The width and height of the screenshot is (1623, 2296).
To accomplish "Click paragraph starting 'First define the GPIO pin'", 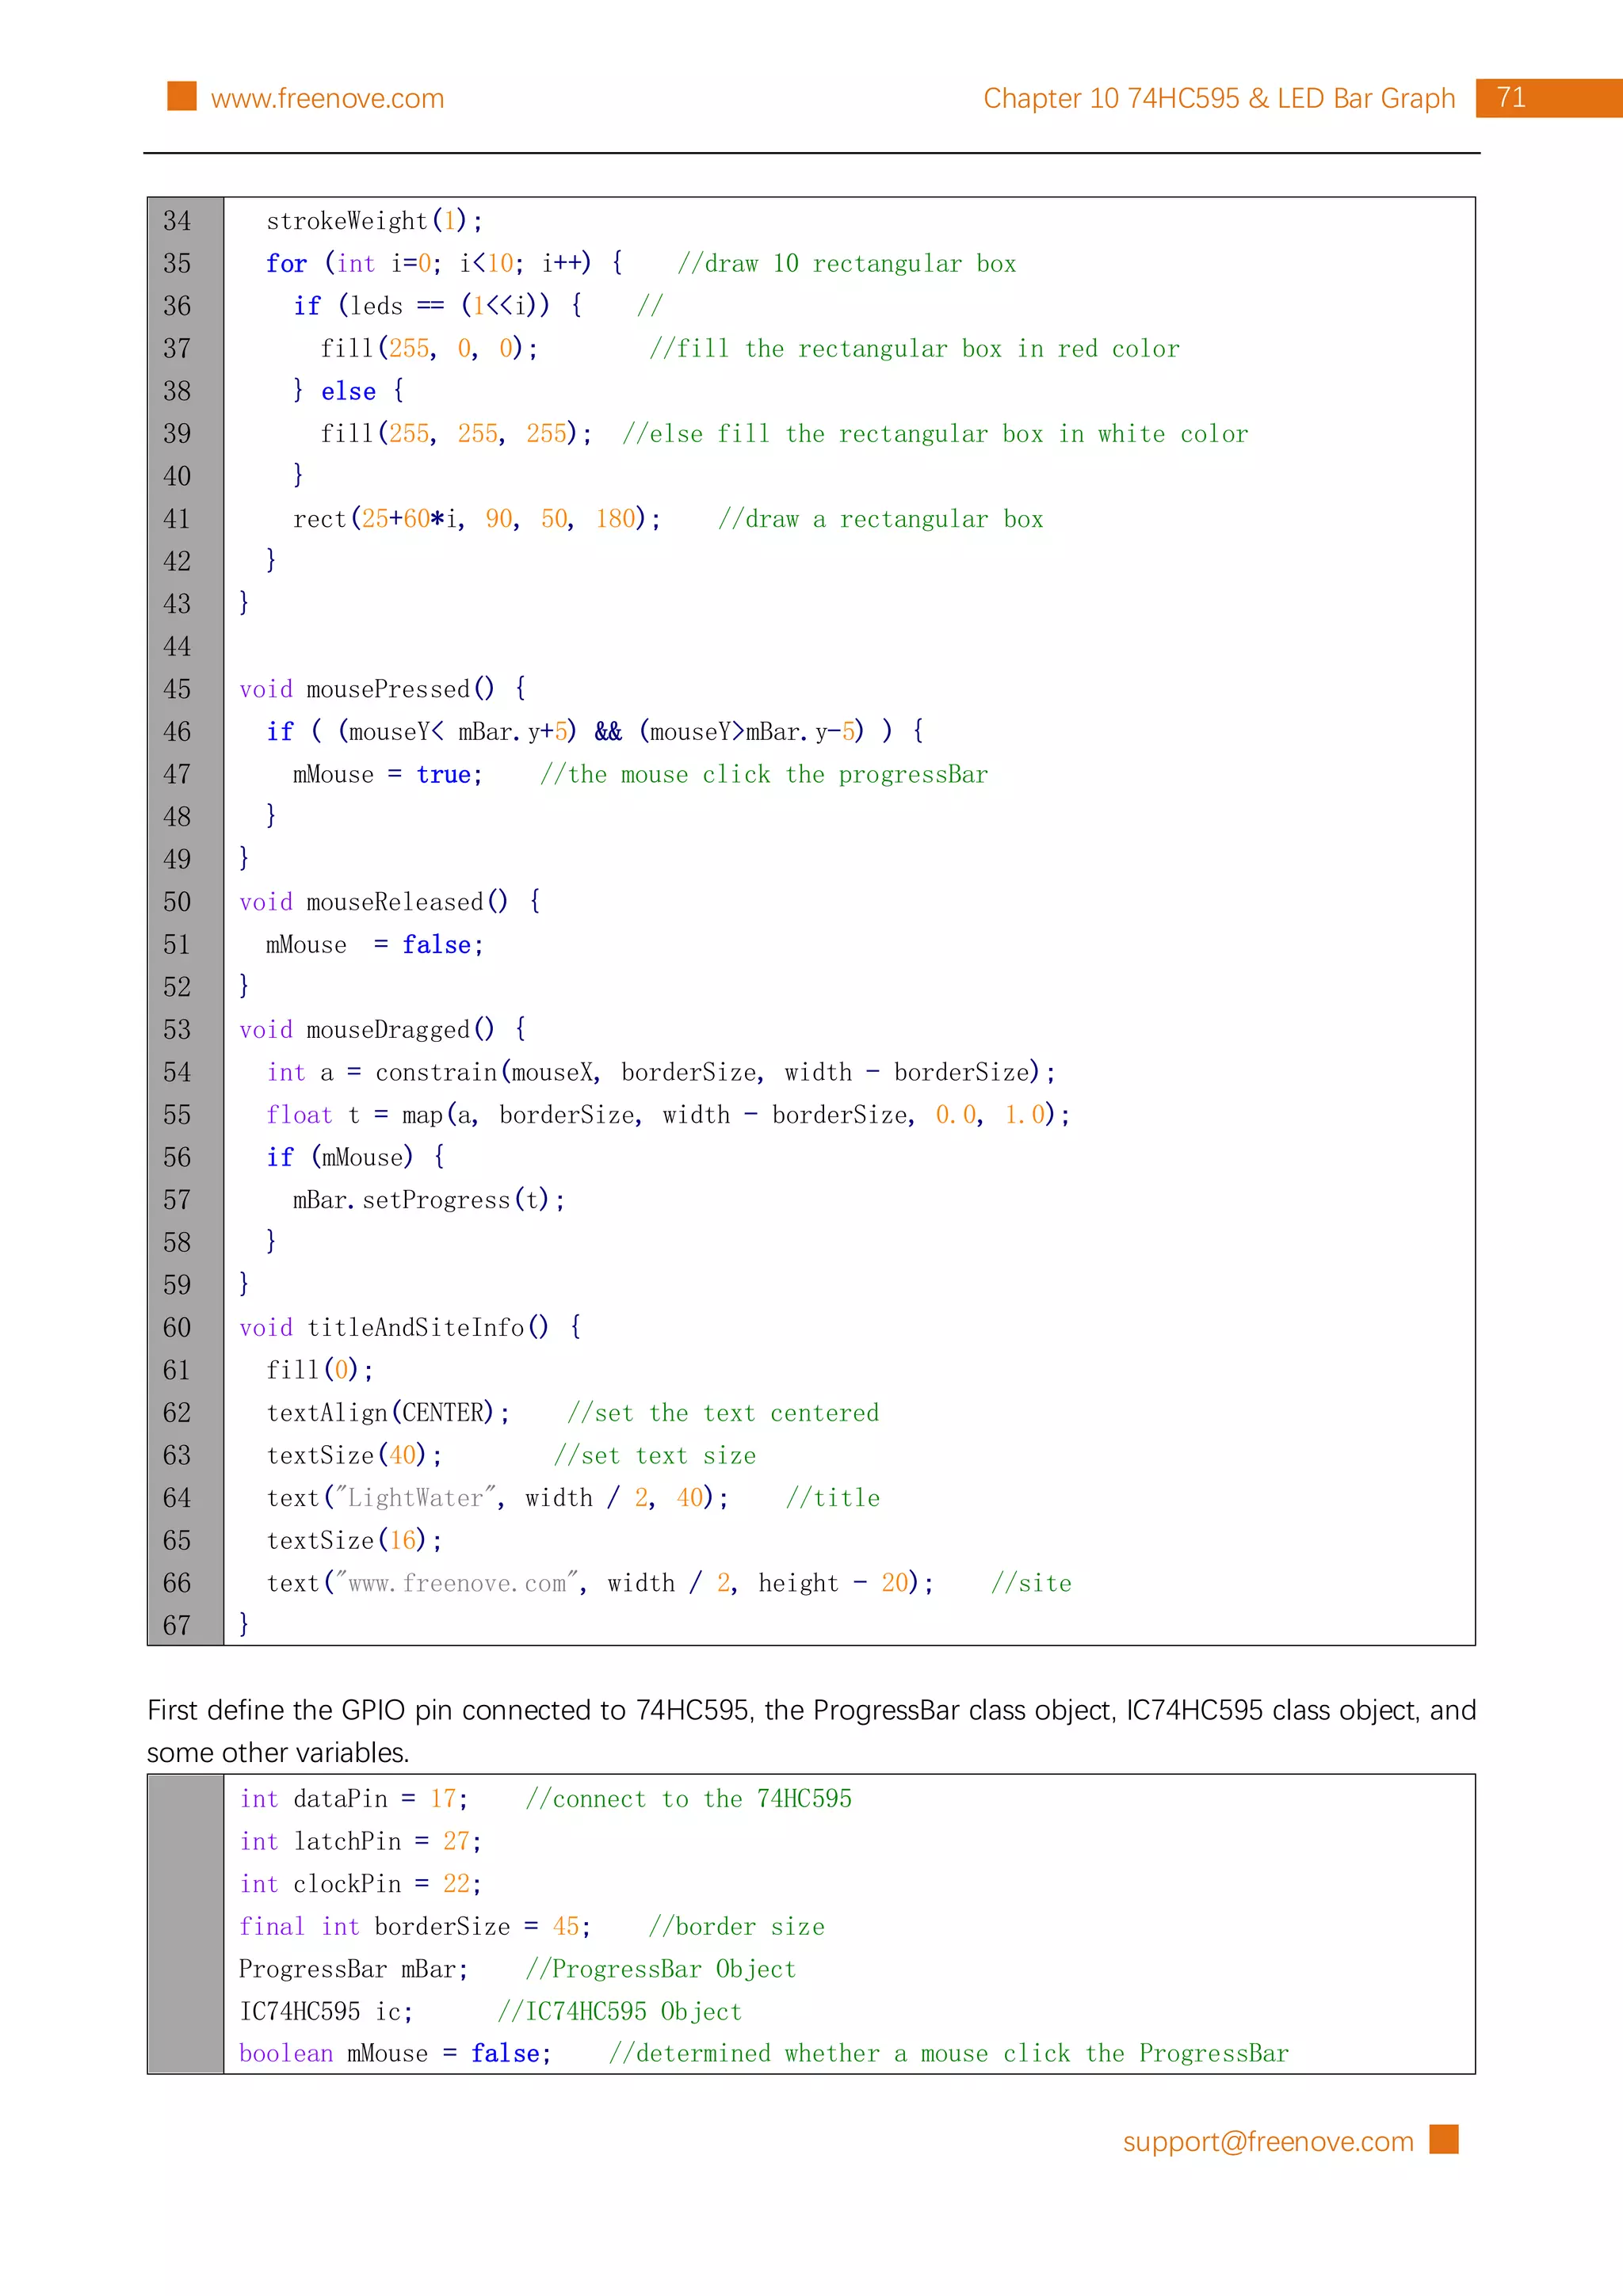I will click(x=811, y=1731).
